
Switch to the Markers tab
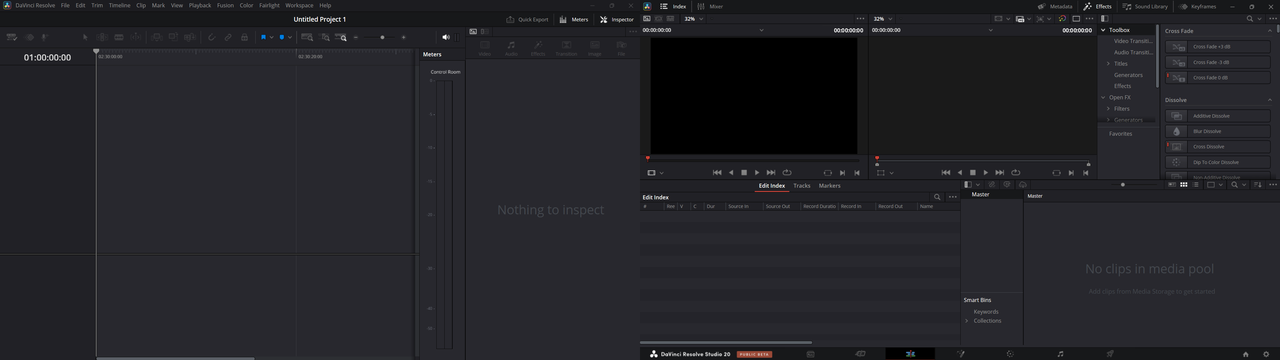click(830, 185)
